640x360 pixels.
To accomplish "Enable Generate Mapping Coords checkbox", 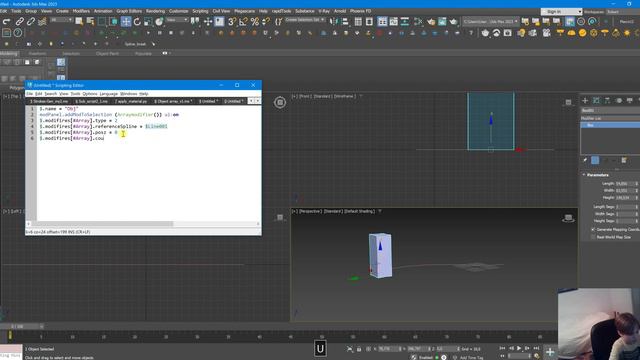I will [x=593, y=229].
